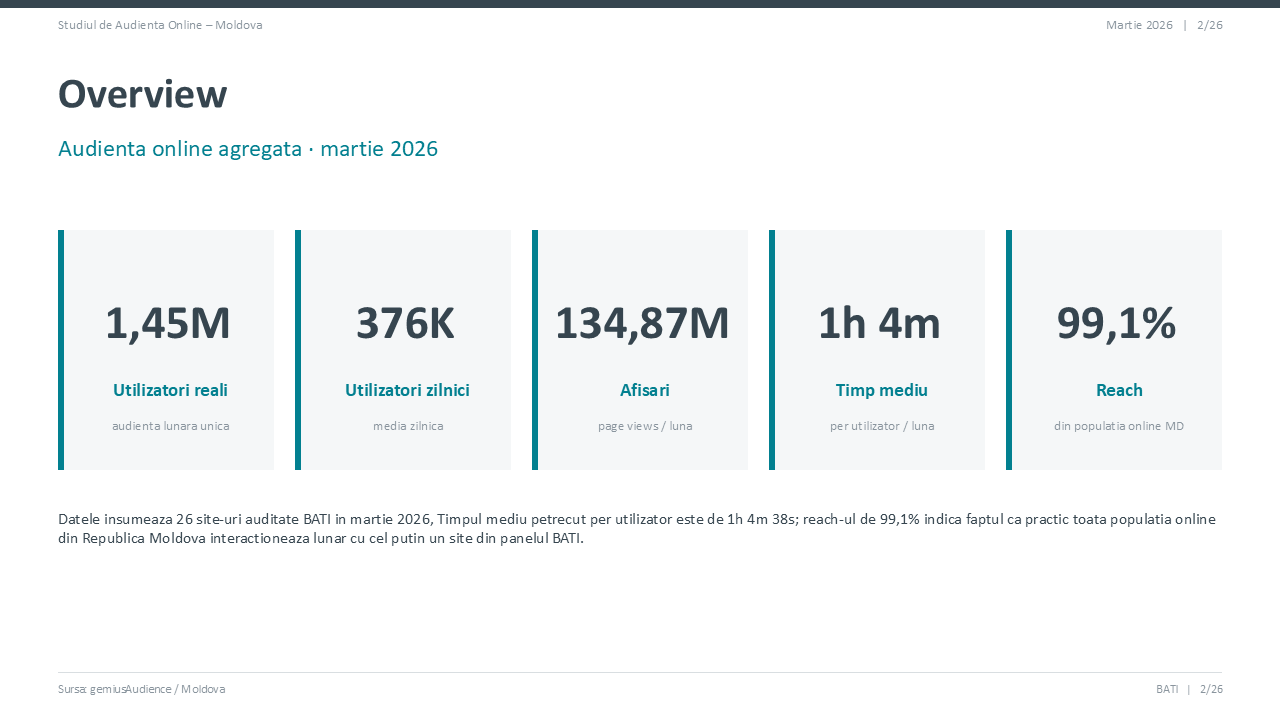
Task: Click the 376K figure
Action: [x=405, y=323]
